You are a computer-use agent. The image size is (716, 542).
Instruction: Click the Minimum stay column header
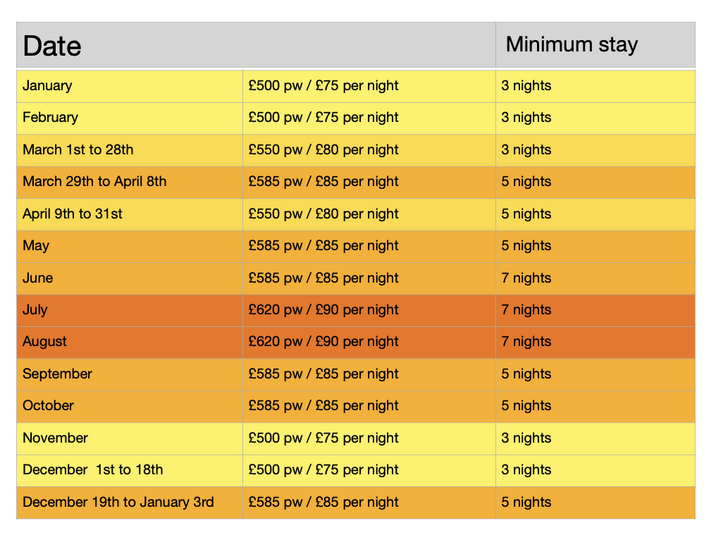coord(571,45)
